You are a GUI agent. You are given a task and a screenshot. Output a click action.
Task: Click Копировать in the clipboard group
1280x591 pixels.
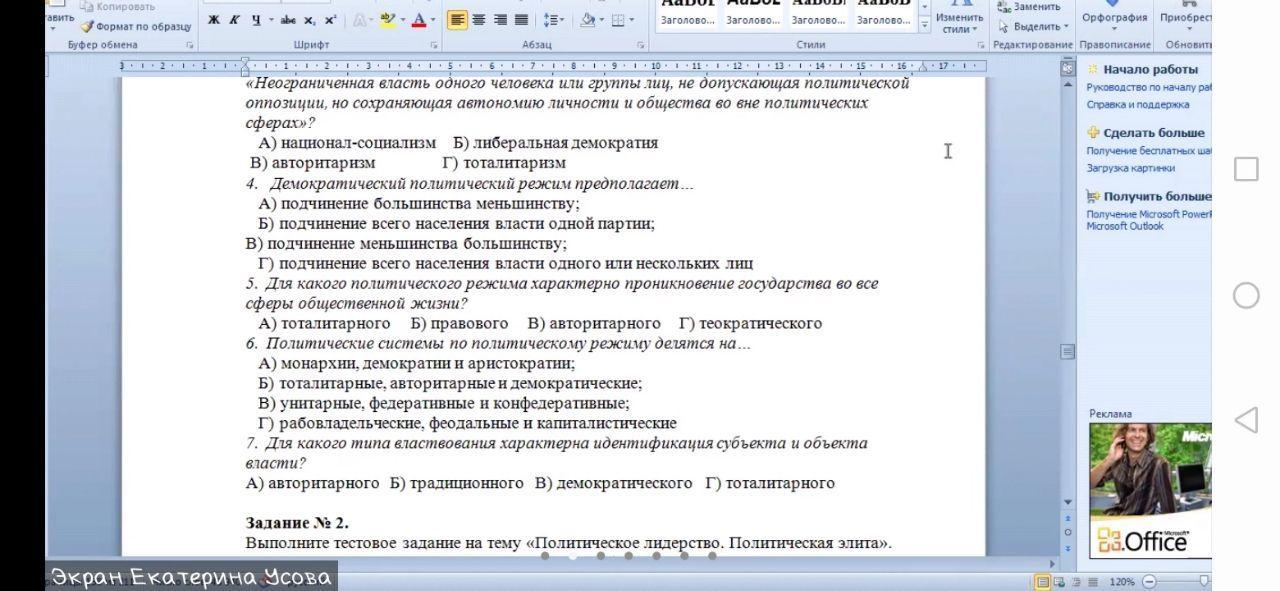(x=117, y=6)
